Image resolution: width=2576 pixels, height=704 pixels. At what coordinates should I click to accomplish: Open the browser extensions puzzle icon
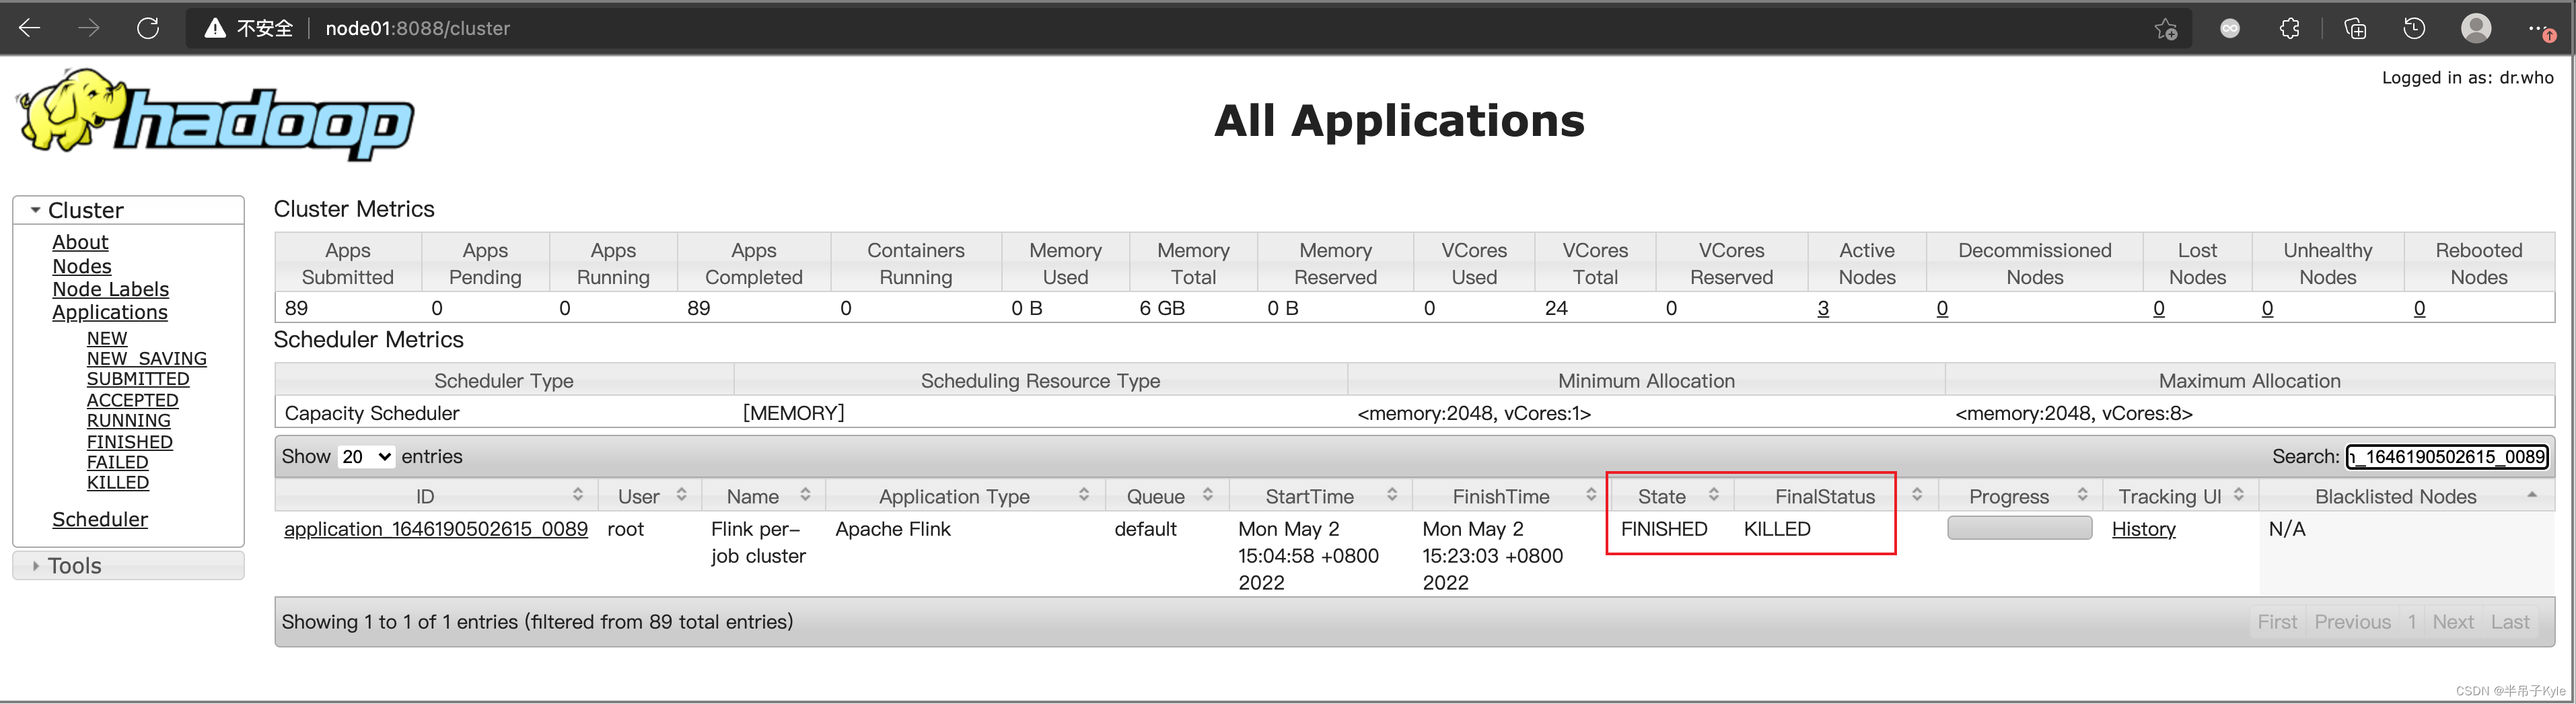(x=2290, y=28)
